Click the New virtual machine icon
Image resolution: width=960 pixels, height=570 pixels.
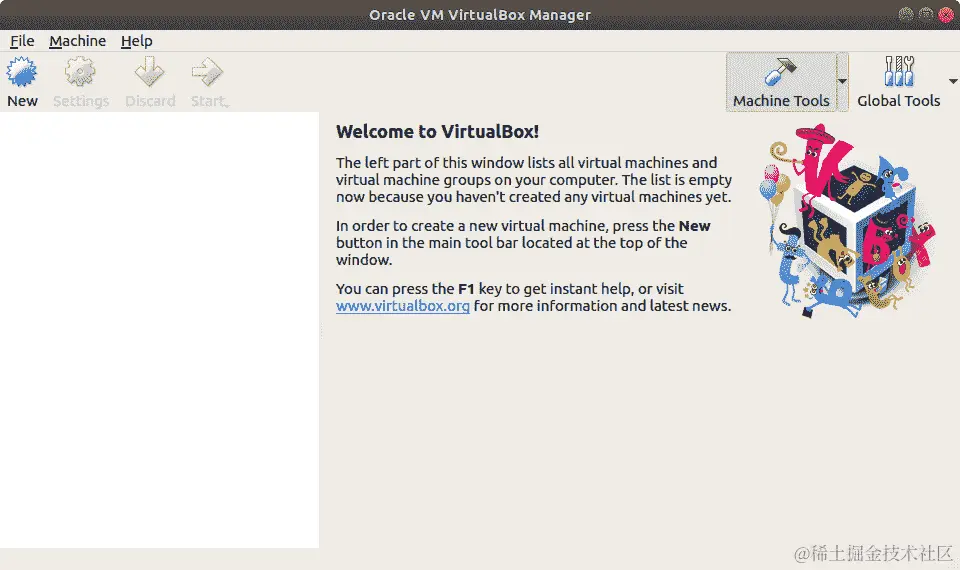21,72
